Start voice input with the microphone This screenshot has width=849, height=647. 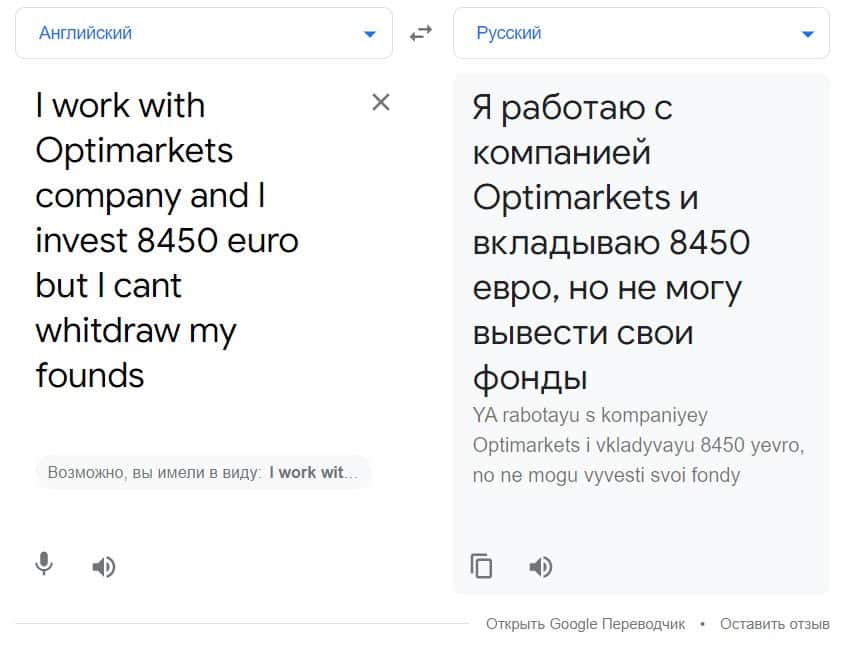[44, 565]
